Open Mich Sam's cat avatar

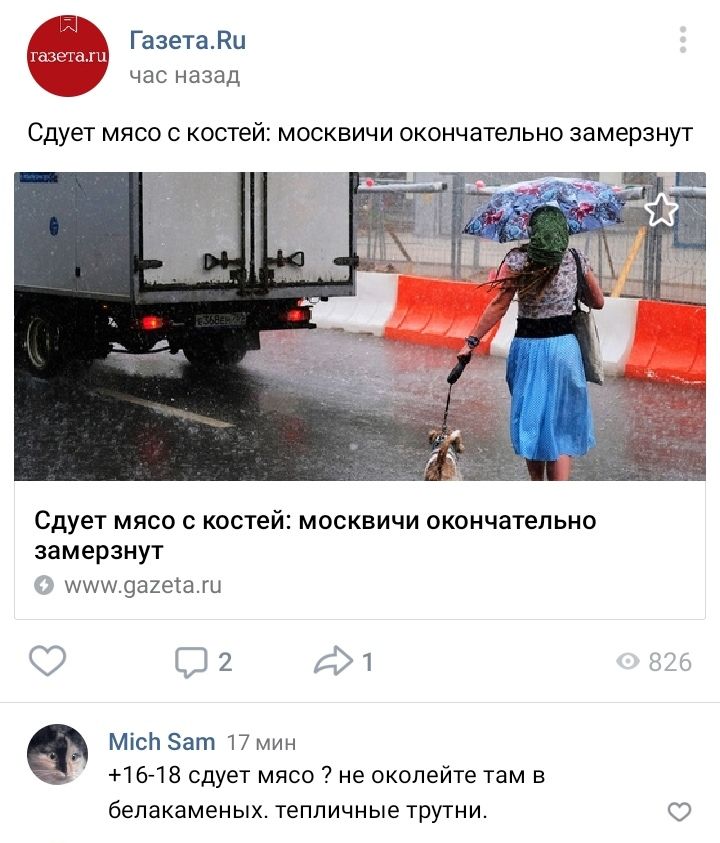point(58,754)
